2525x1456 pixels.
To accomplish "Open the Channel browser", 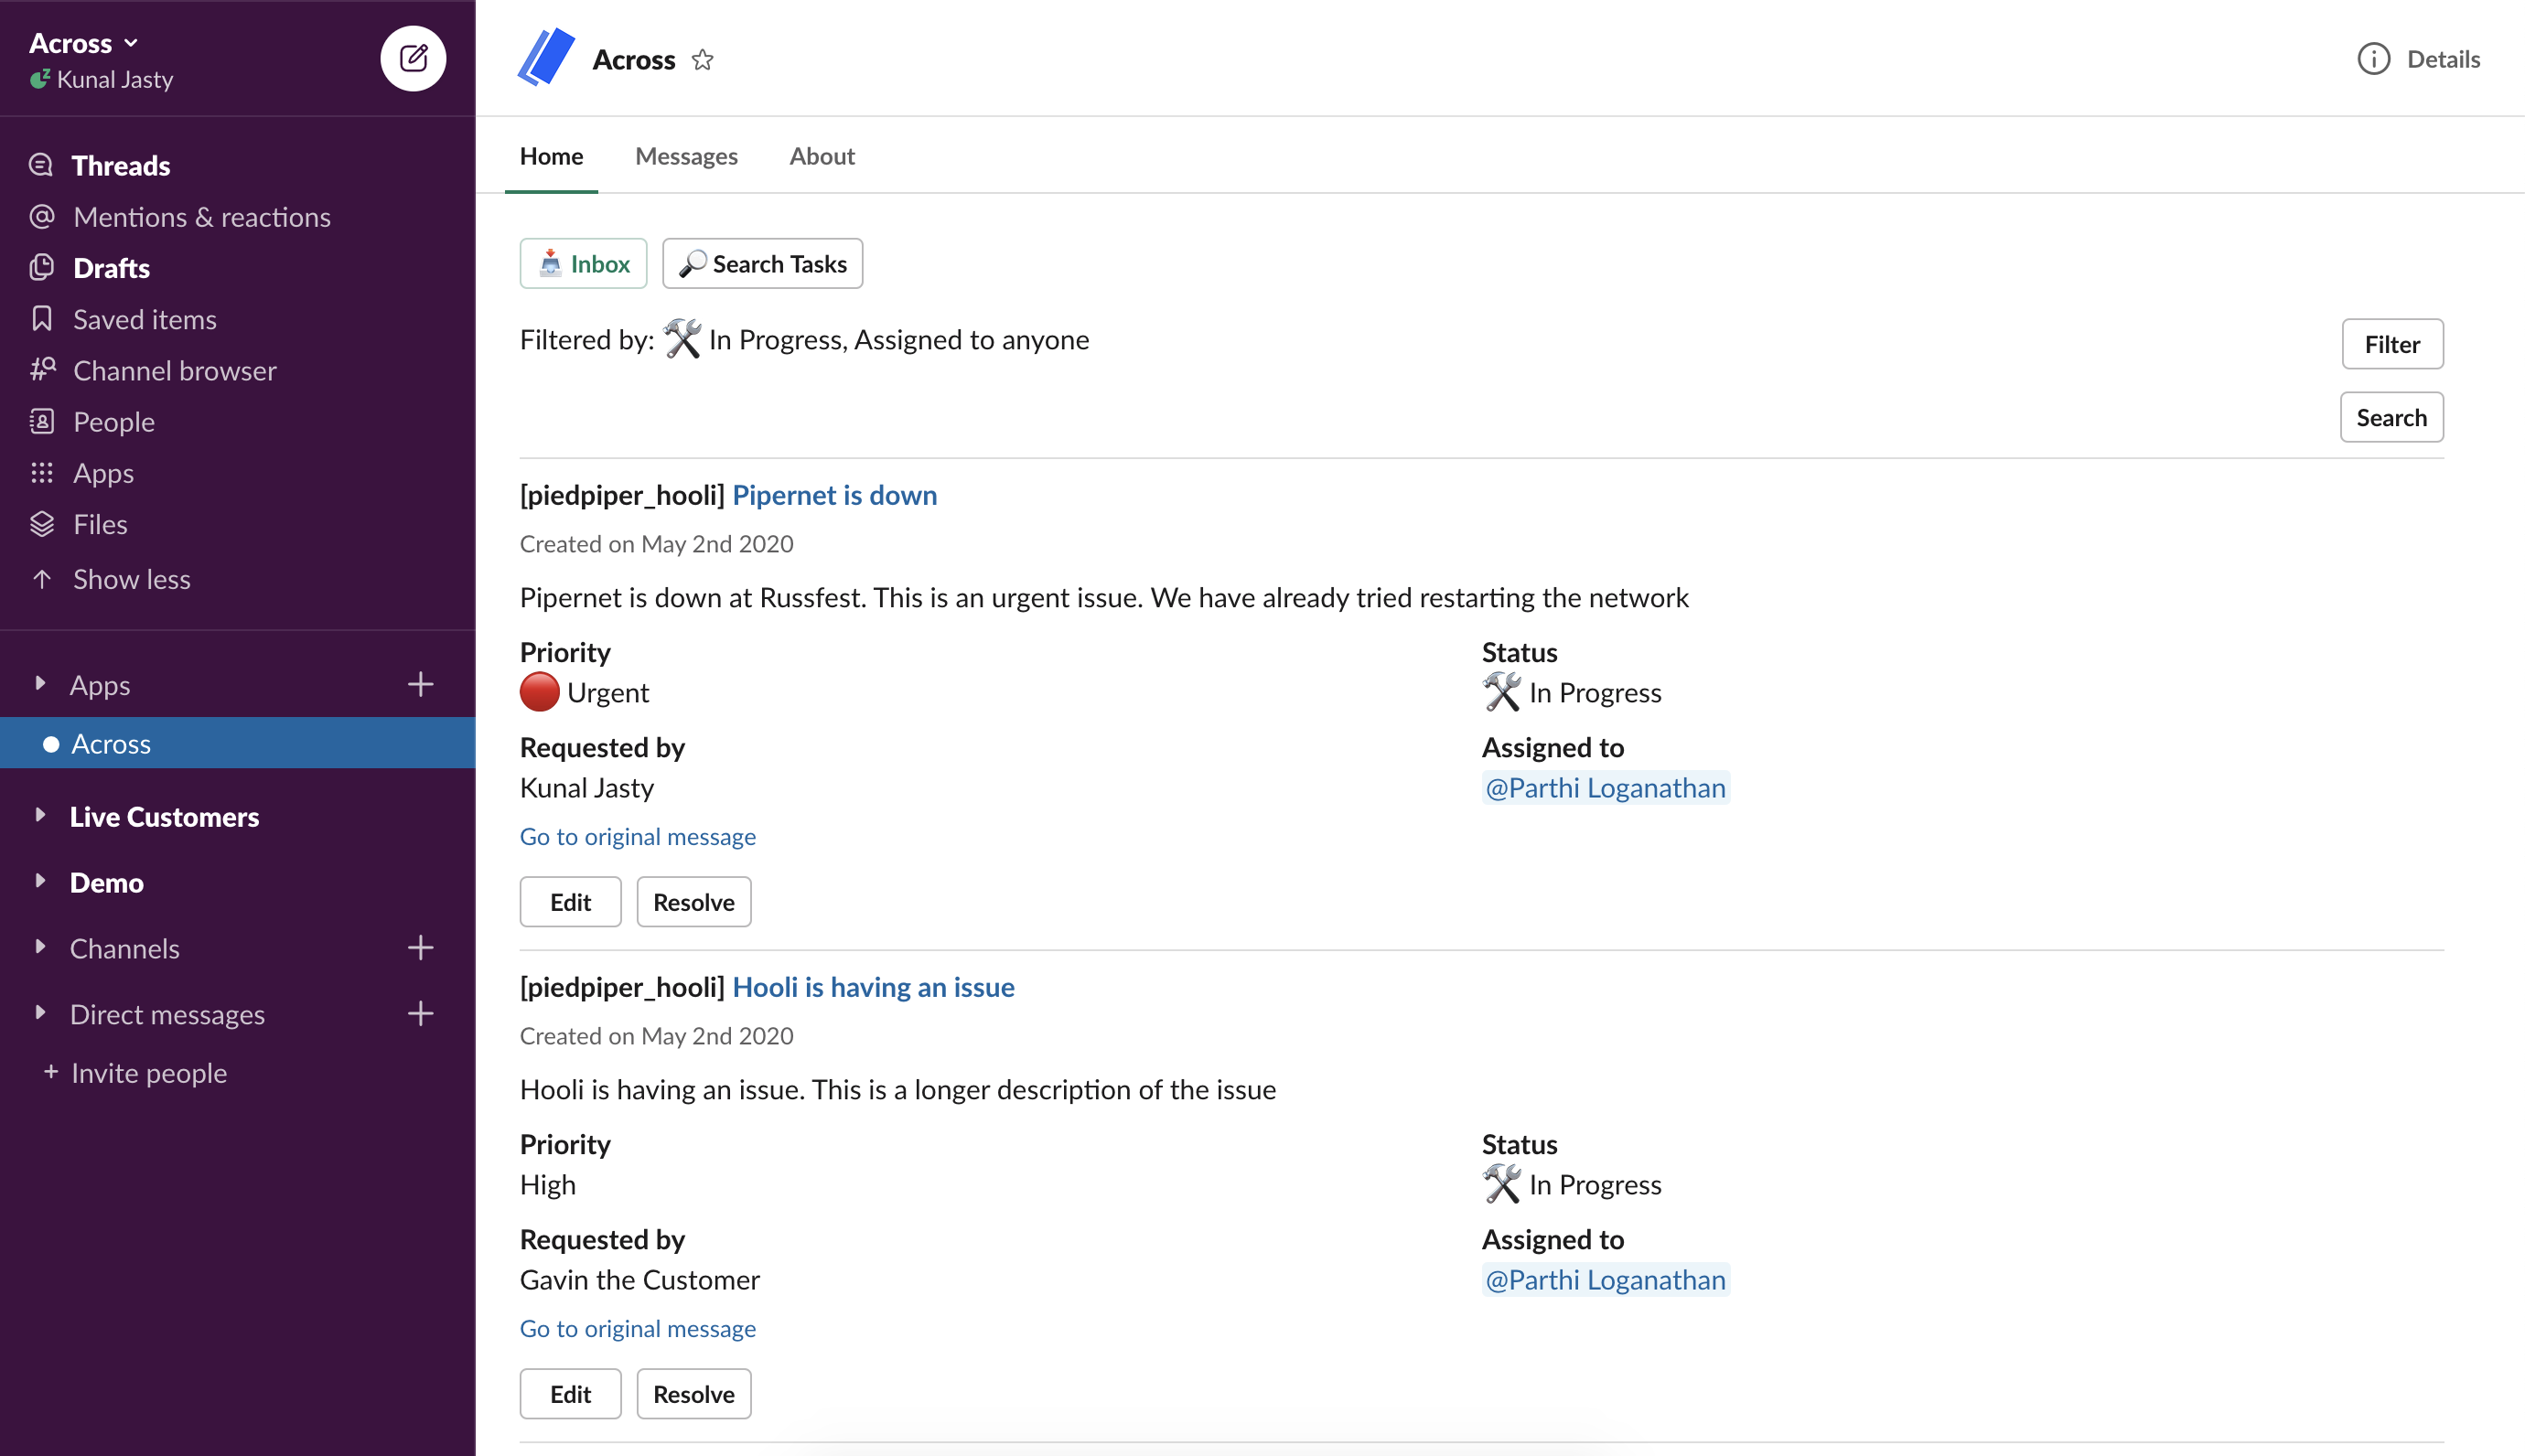I will coord(174,370).
